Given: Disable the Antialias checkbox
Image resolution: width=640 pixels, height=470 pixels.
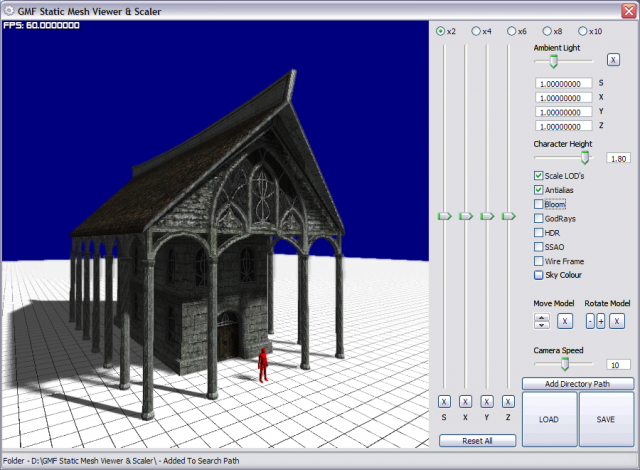Looking at the screenshot, I should click(x=539, y=190).
